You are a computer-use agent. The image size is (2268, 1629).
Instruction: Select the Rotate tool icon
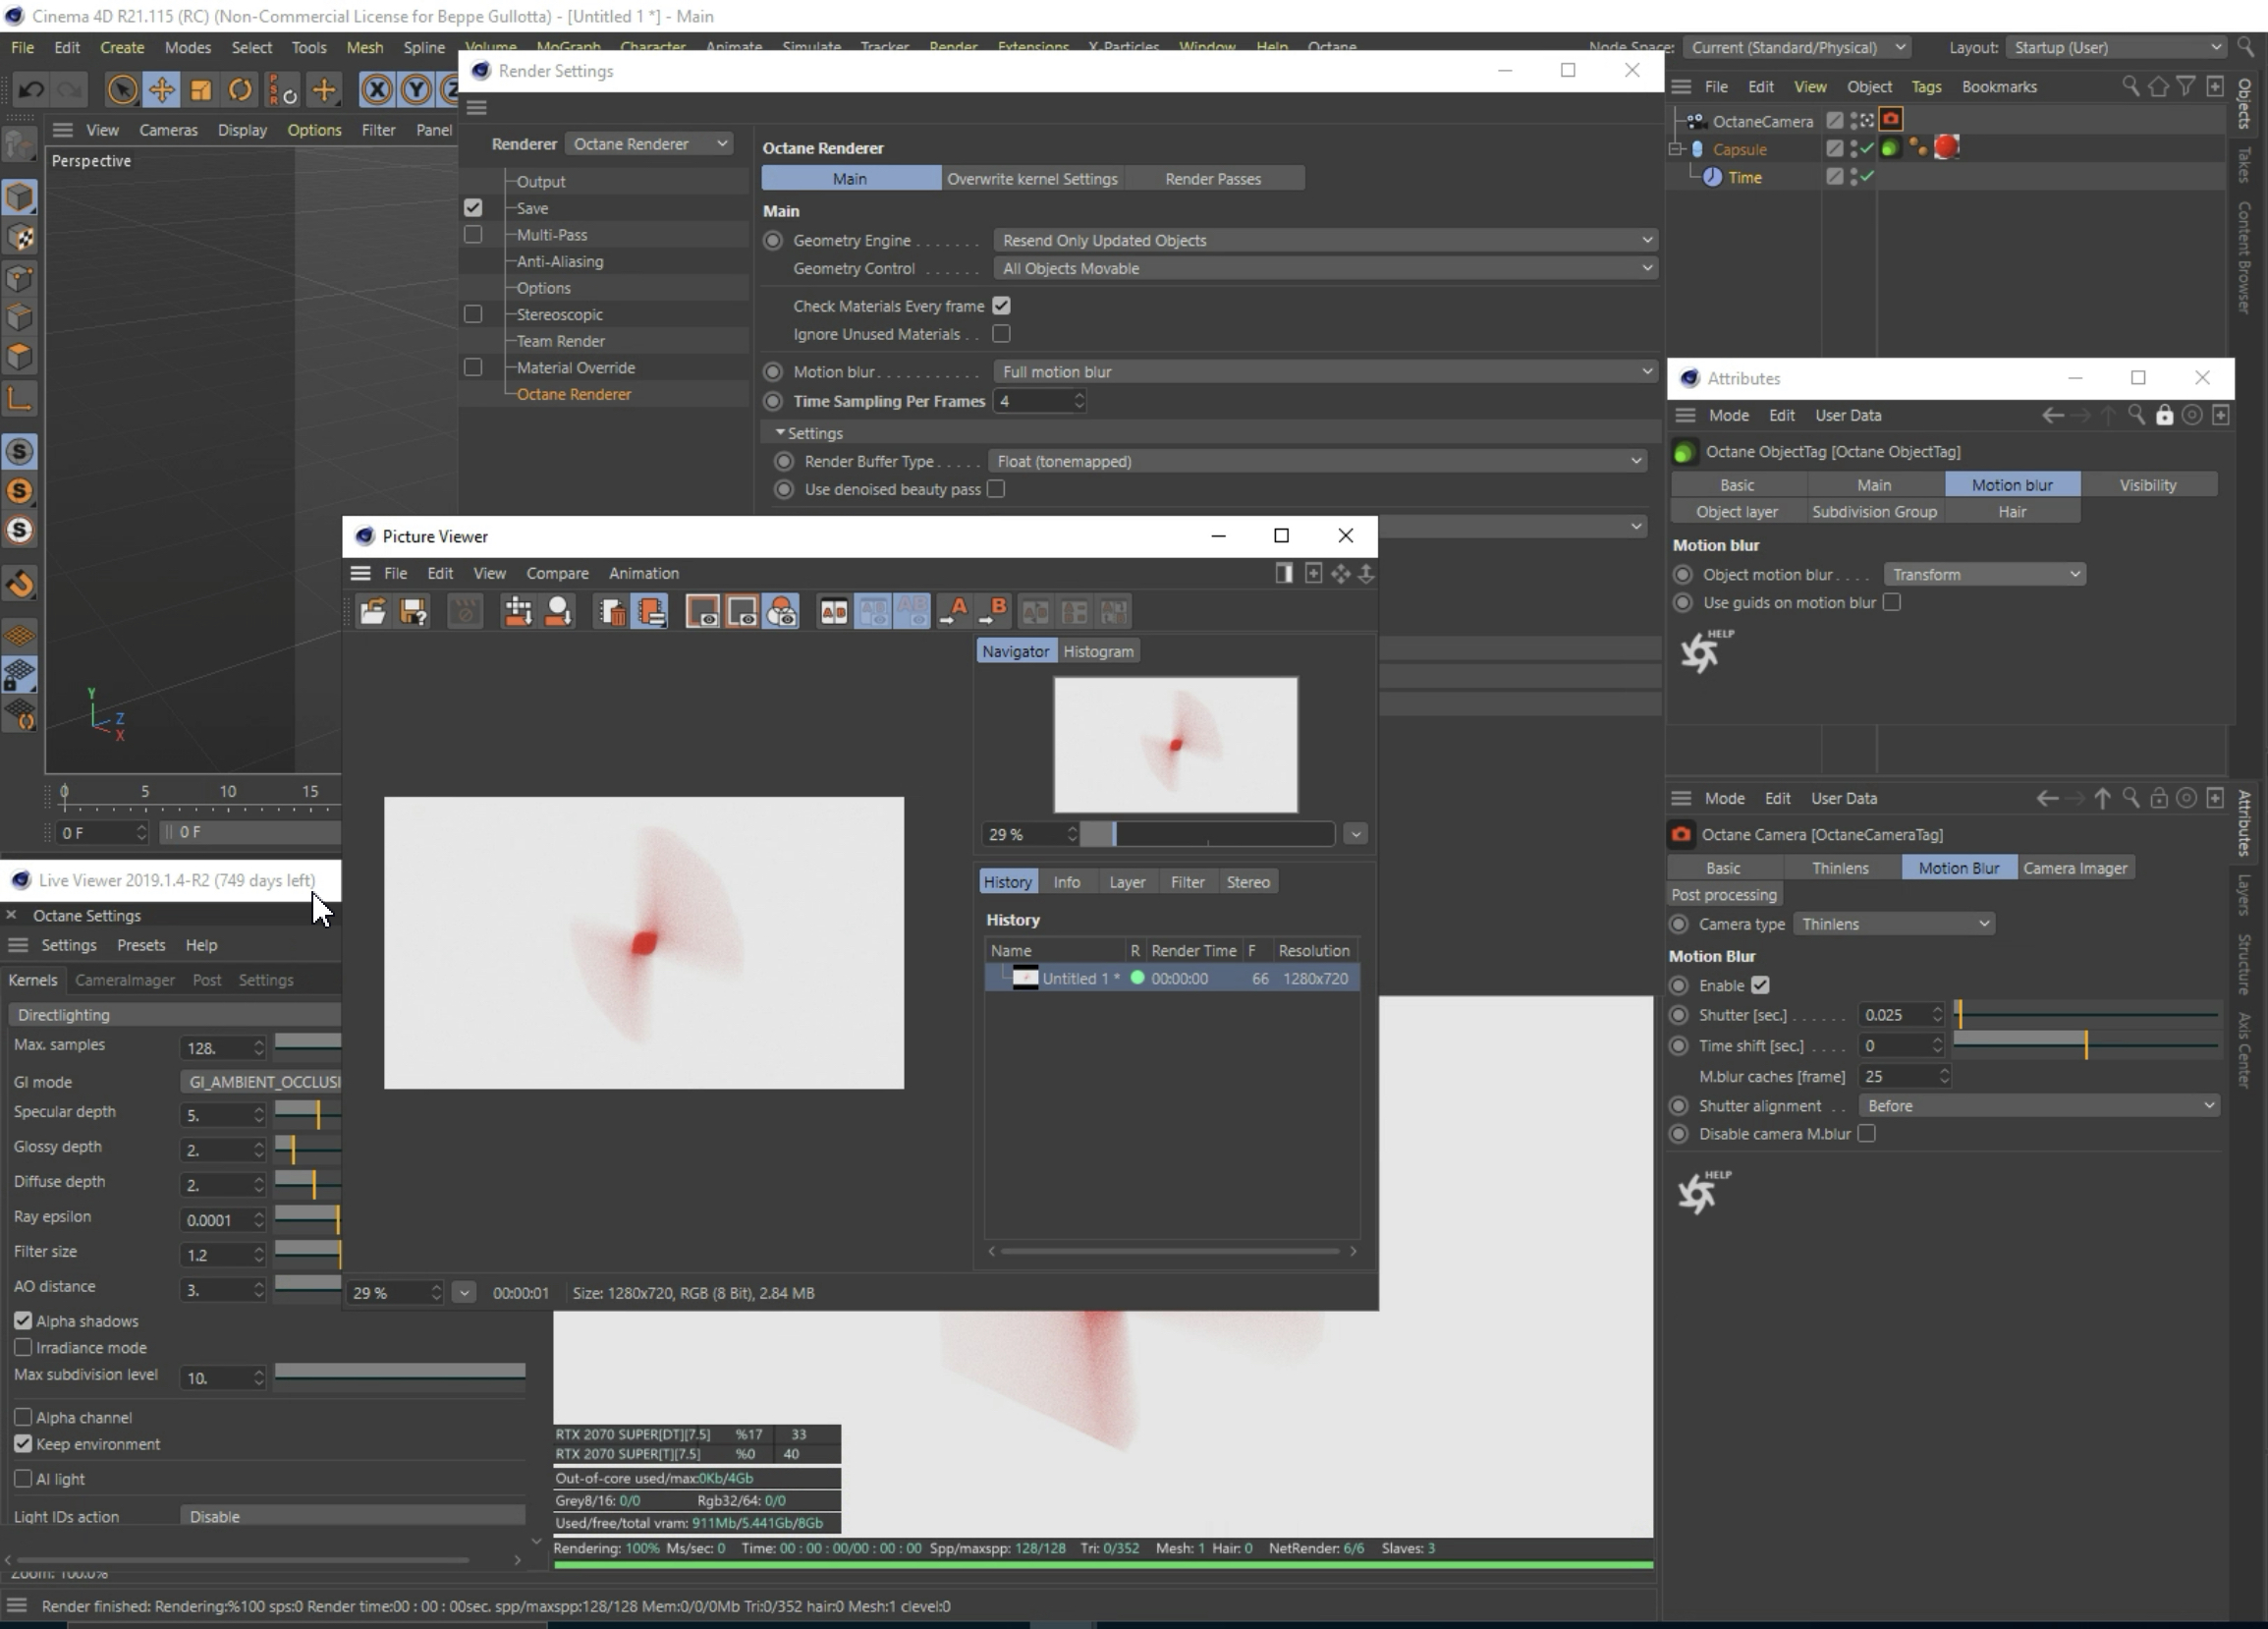[240, 90]
